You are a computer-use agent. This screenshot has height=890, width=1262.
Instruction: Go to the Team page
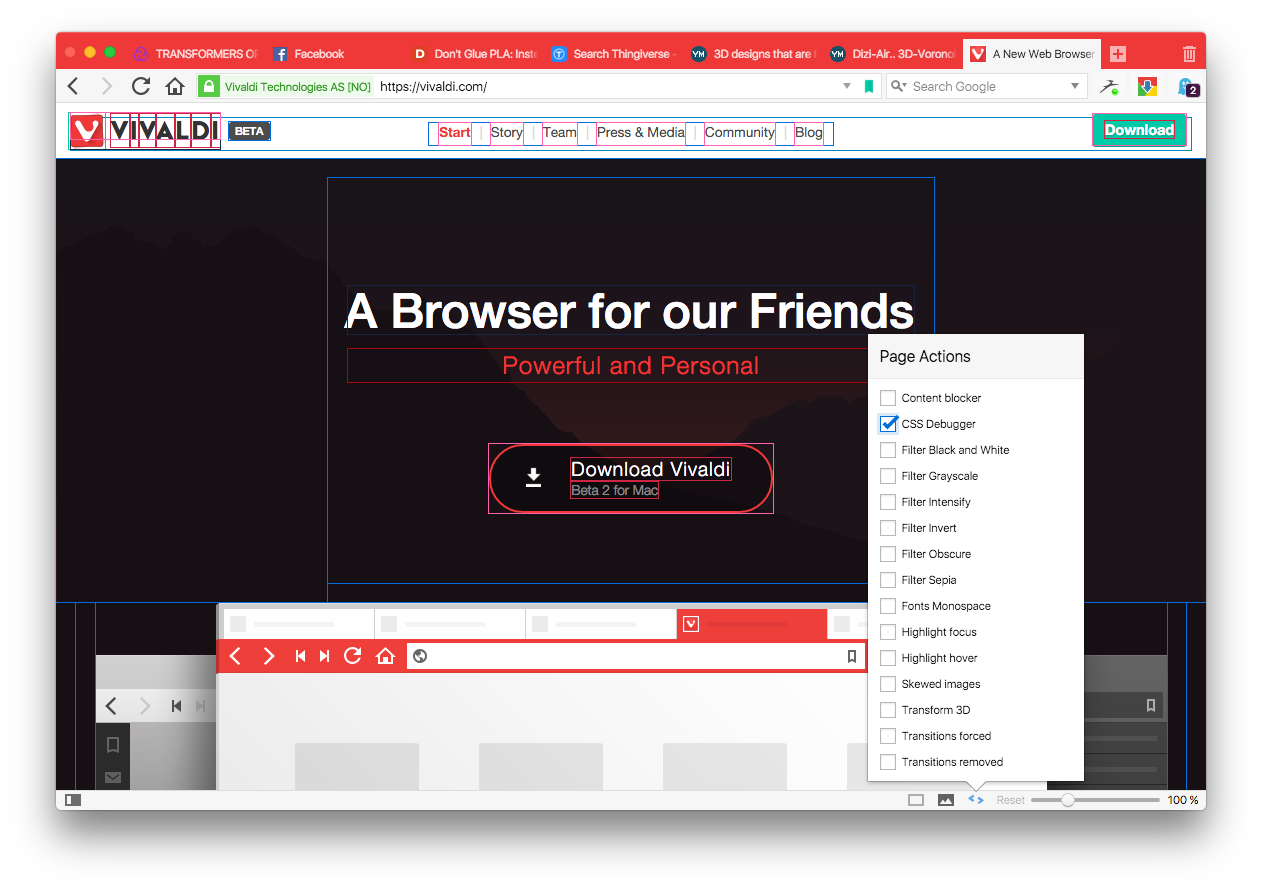(x=560, y=132)
